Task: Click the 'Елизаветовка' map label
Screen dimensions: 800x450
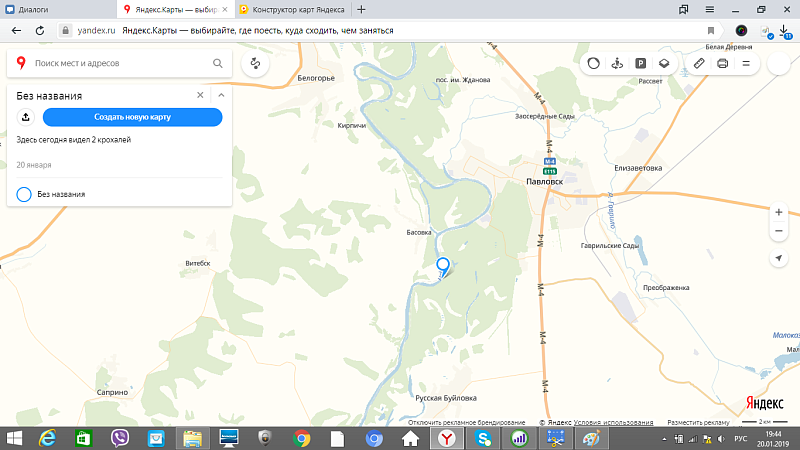Action: click(638, 168)
